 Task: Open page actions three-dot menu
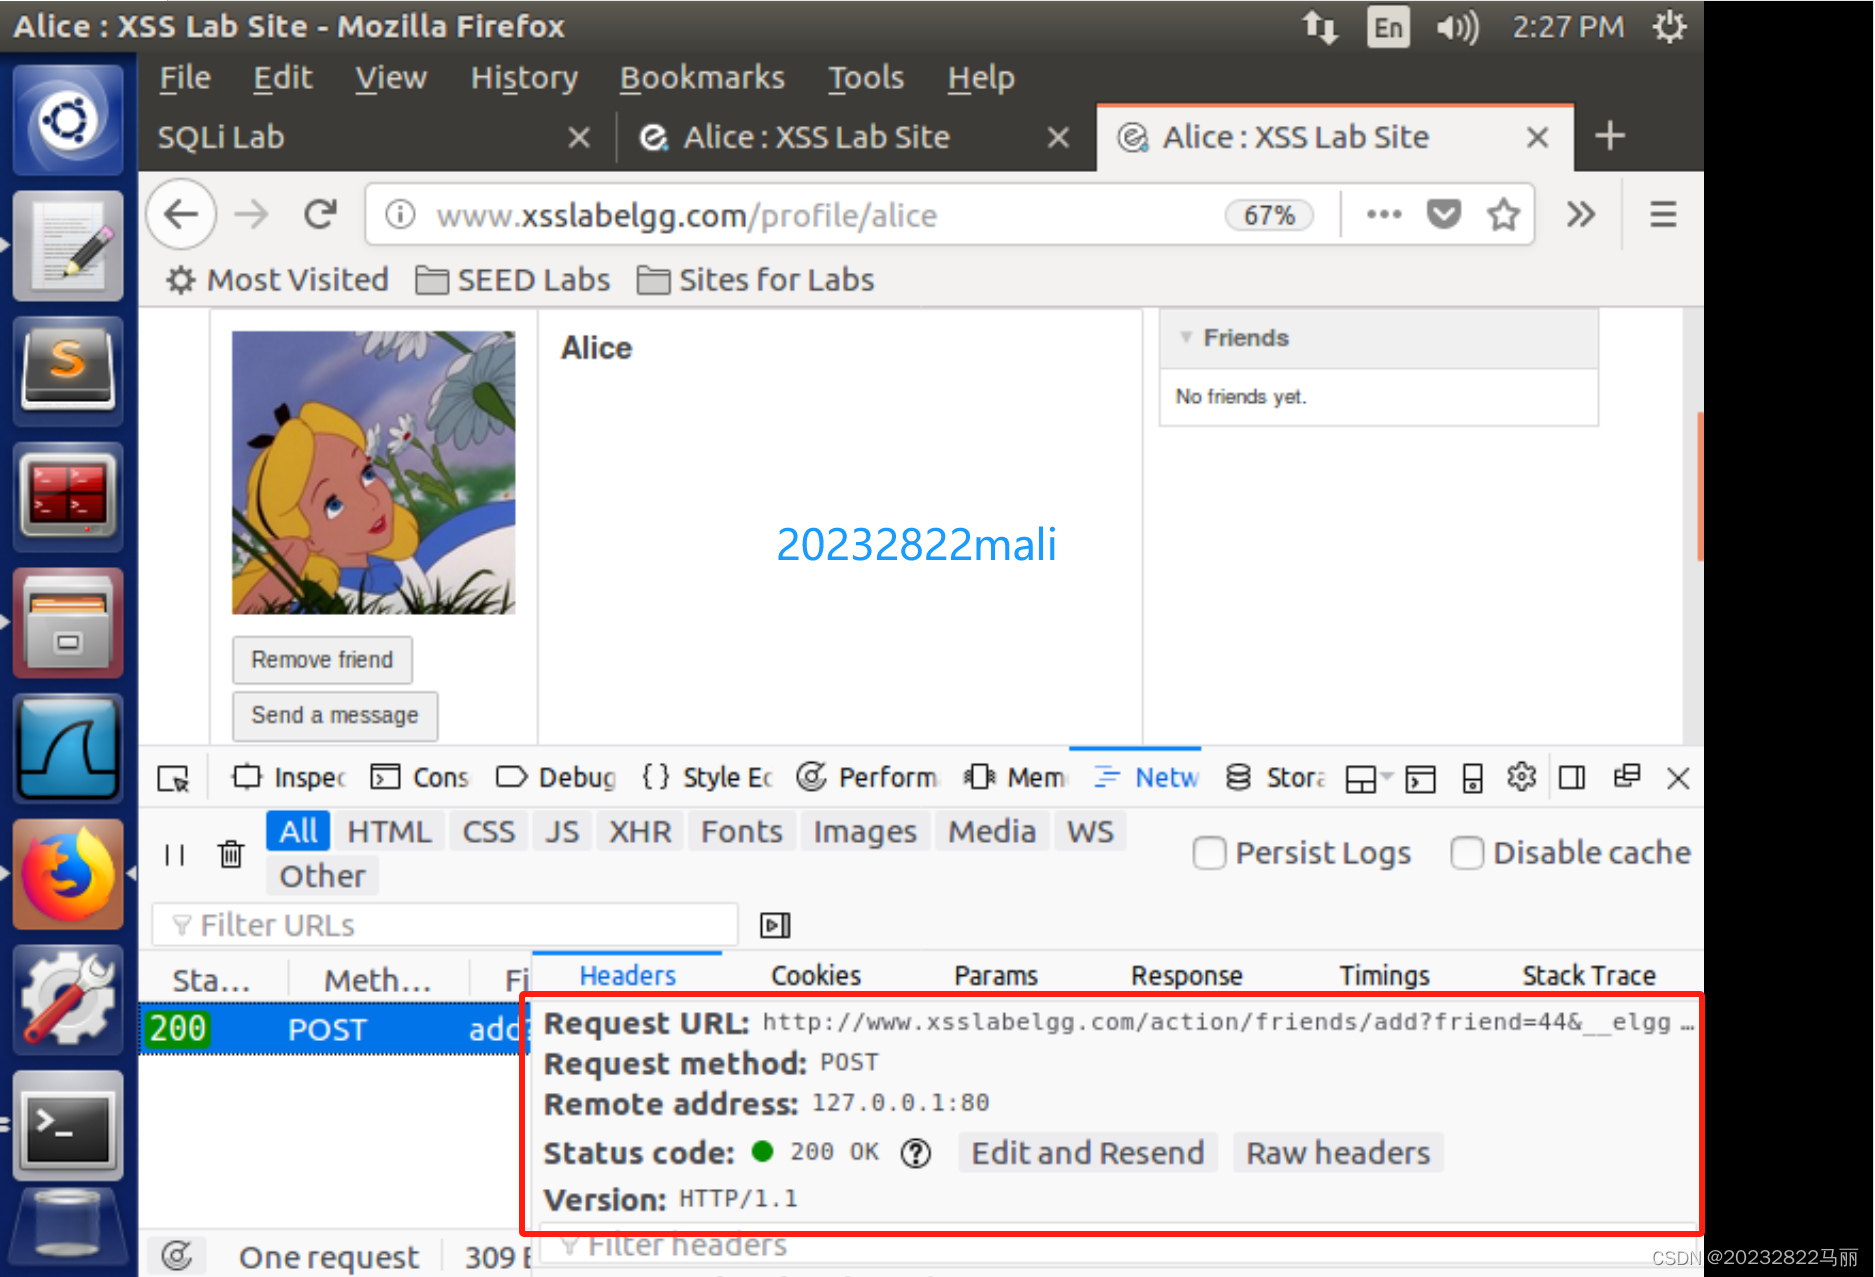pos(1384,214)
